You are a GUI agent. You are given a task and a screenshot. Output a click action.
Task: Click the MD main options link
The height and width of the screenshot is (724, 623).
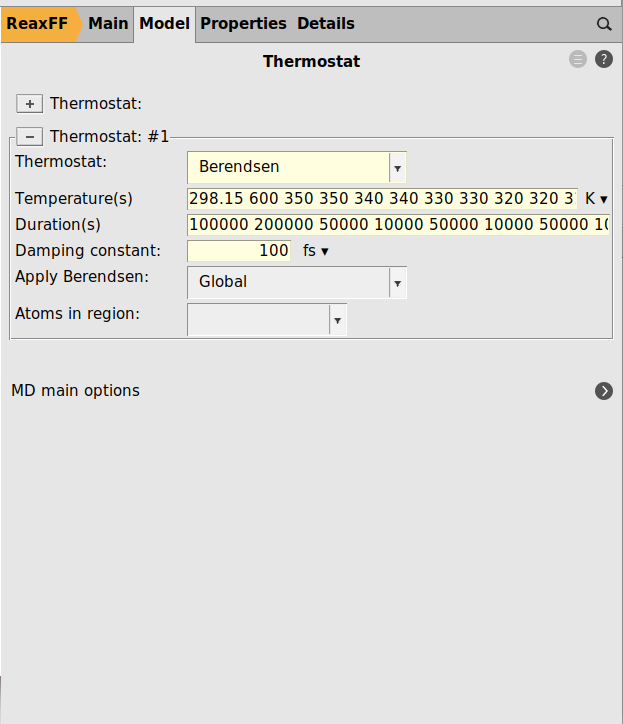point(76,391)
